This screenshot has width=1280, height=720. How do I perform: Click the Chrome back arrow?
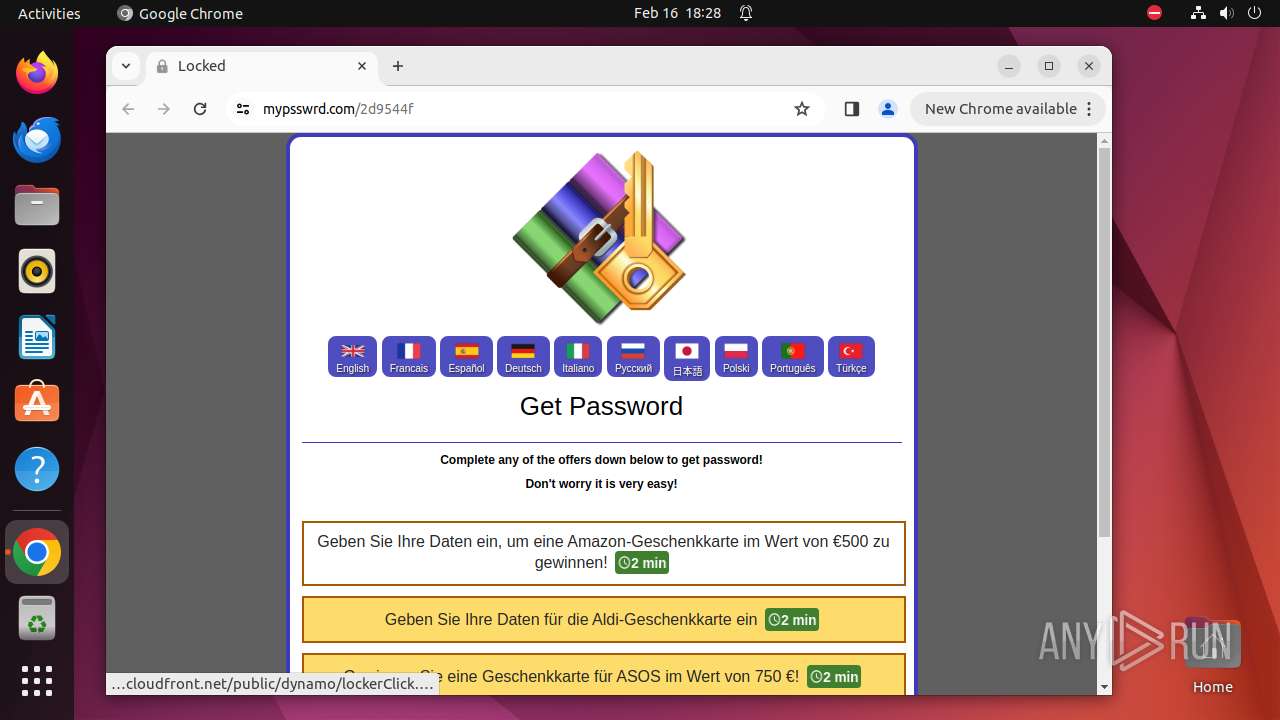click(x=128, y=109)
